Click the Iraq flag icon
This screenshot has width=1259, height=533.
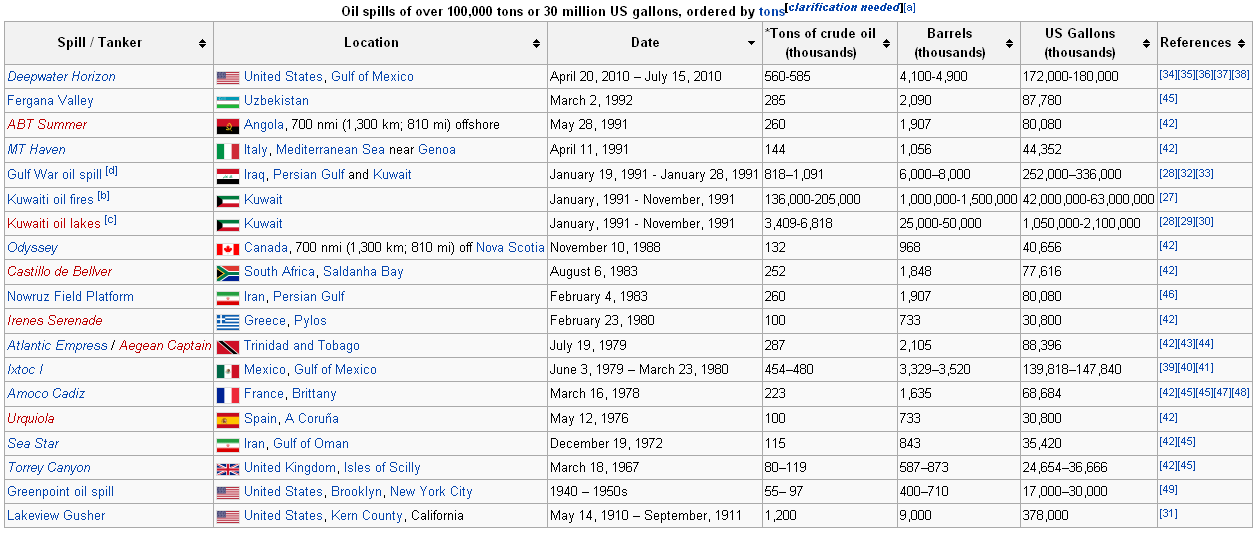[228, 175]
